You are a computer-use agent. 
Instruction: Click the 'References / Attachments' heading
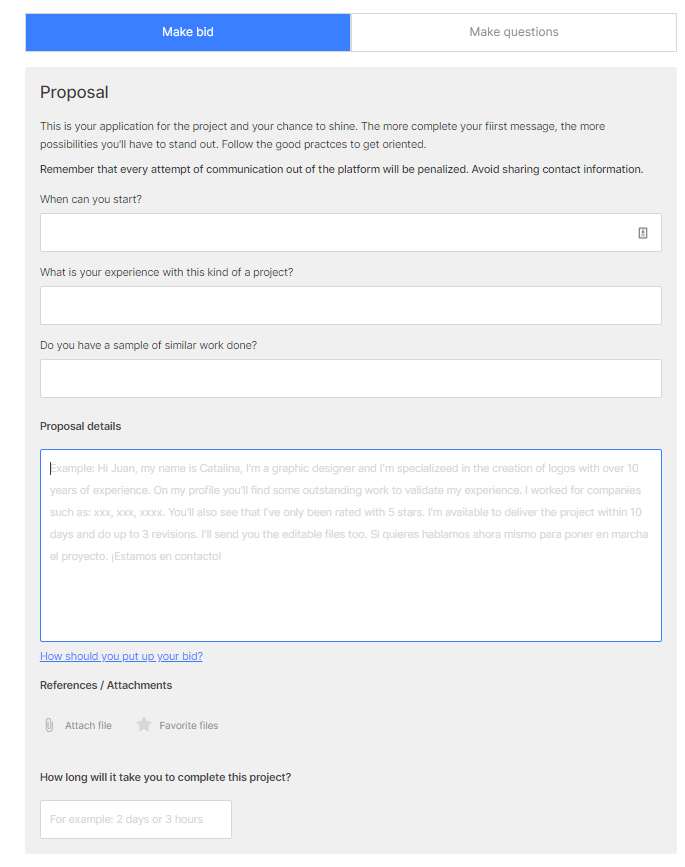106,685
